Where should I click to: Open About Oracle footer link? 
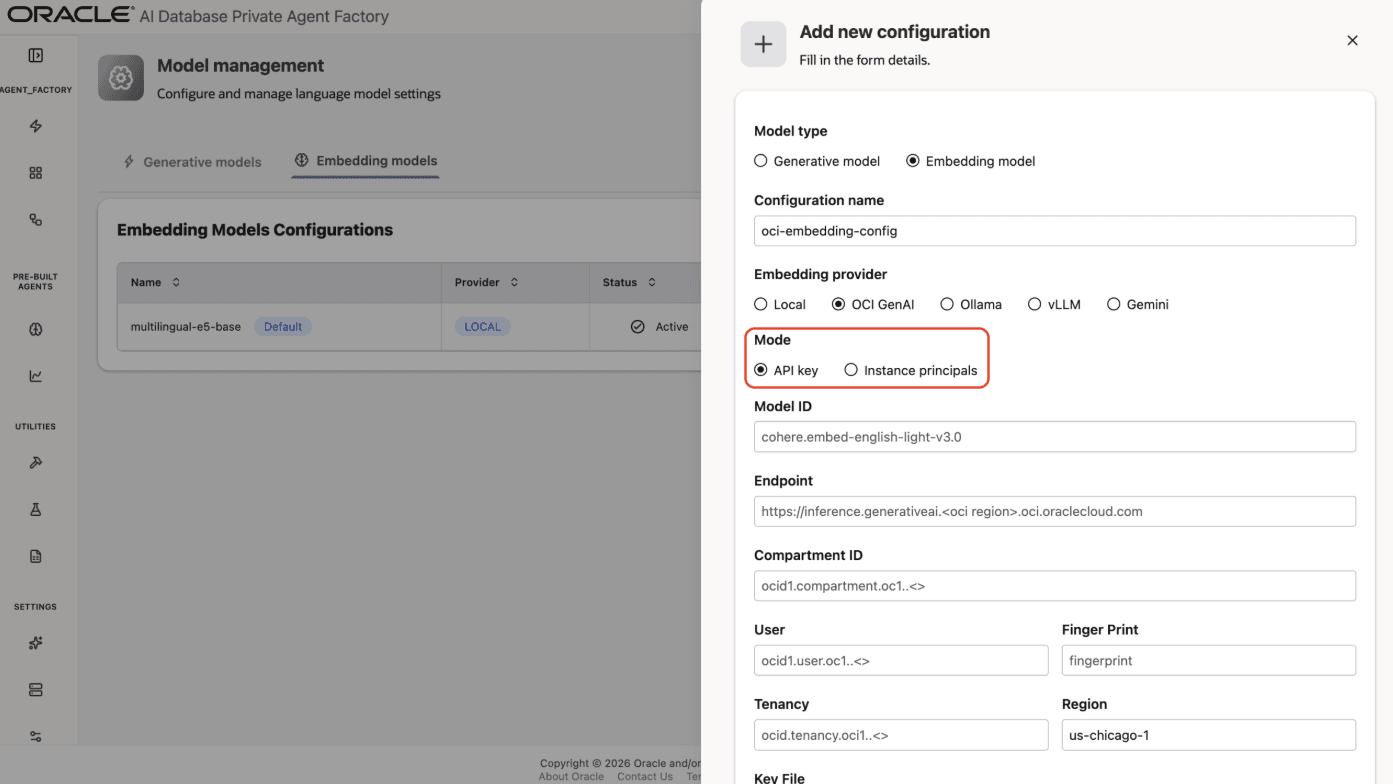click(571, 777)
